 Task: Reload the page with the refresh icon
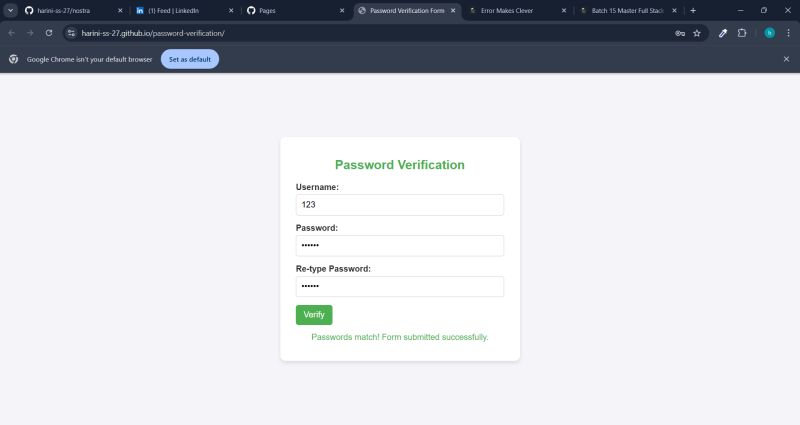[x=49, y=33]
